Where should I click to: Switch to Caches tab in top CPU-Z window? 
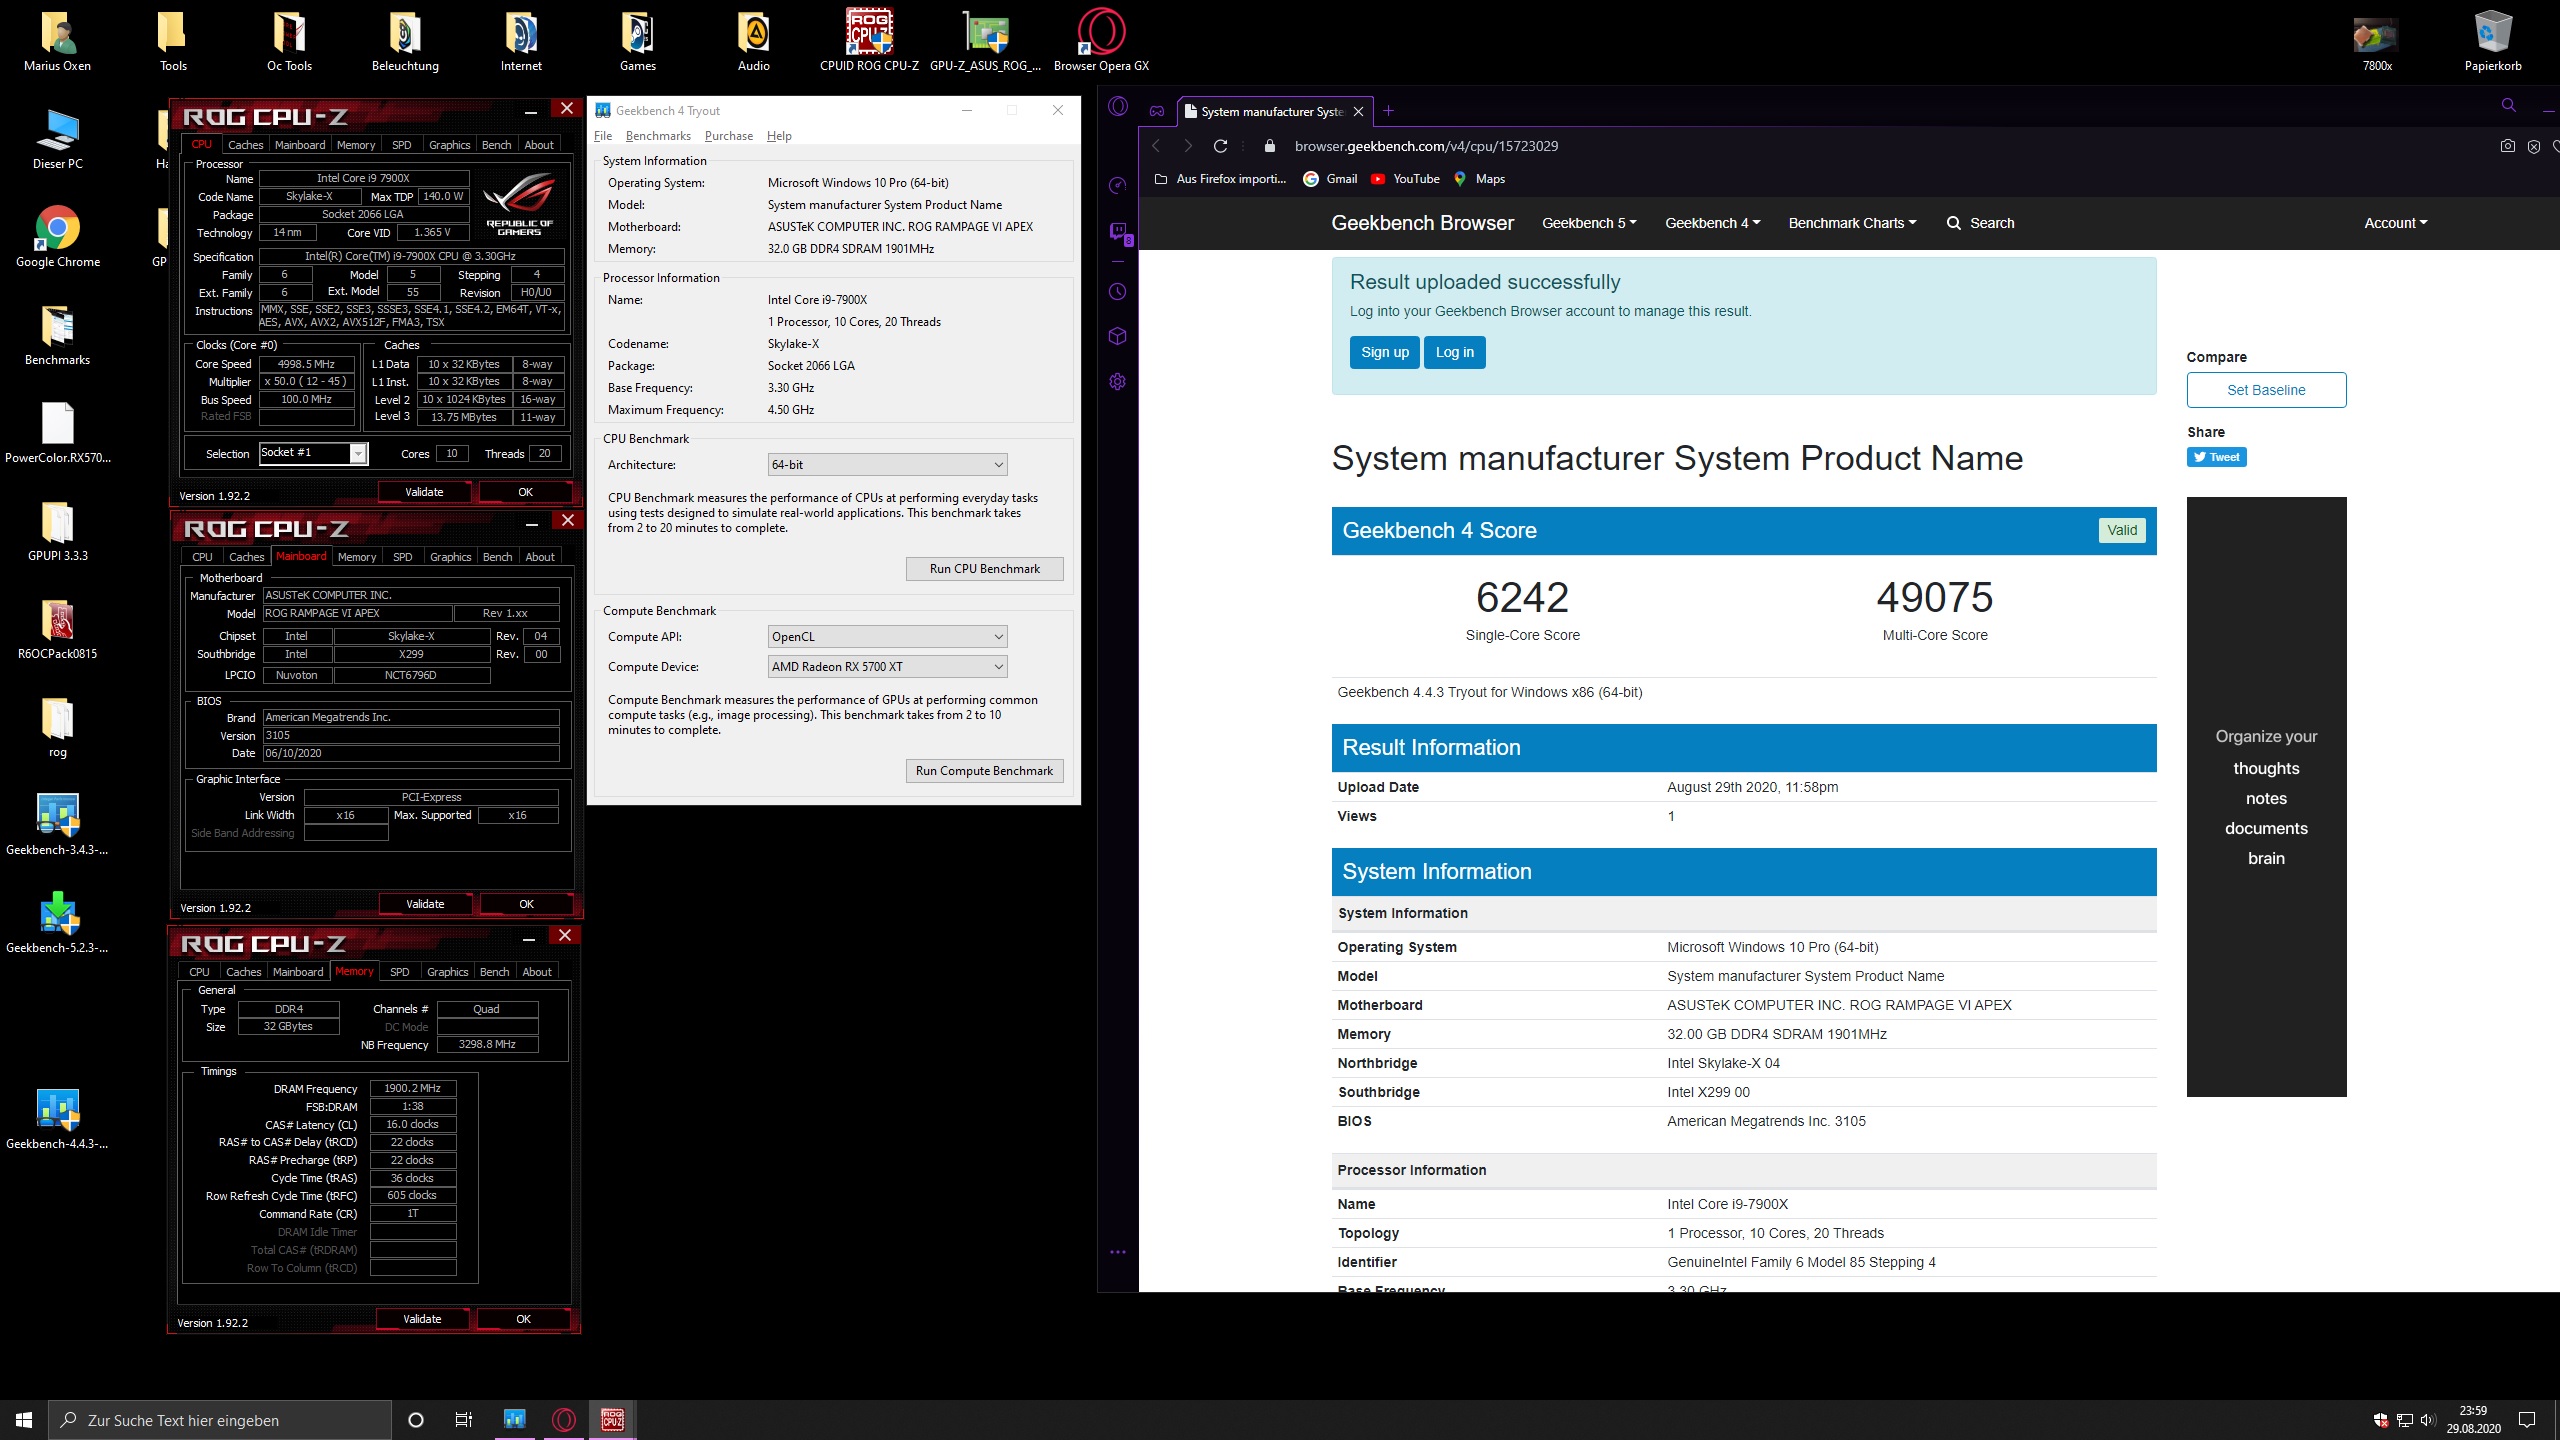pos(245,145)
